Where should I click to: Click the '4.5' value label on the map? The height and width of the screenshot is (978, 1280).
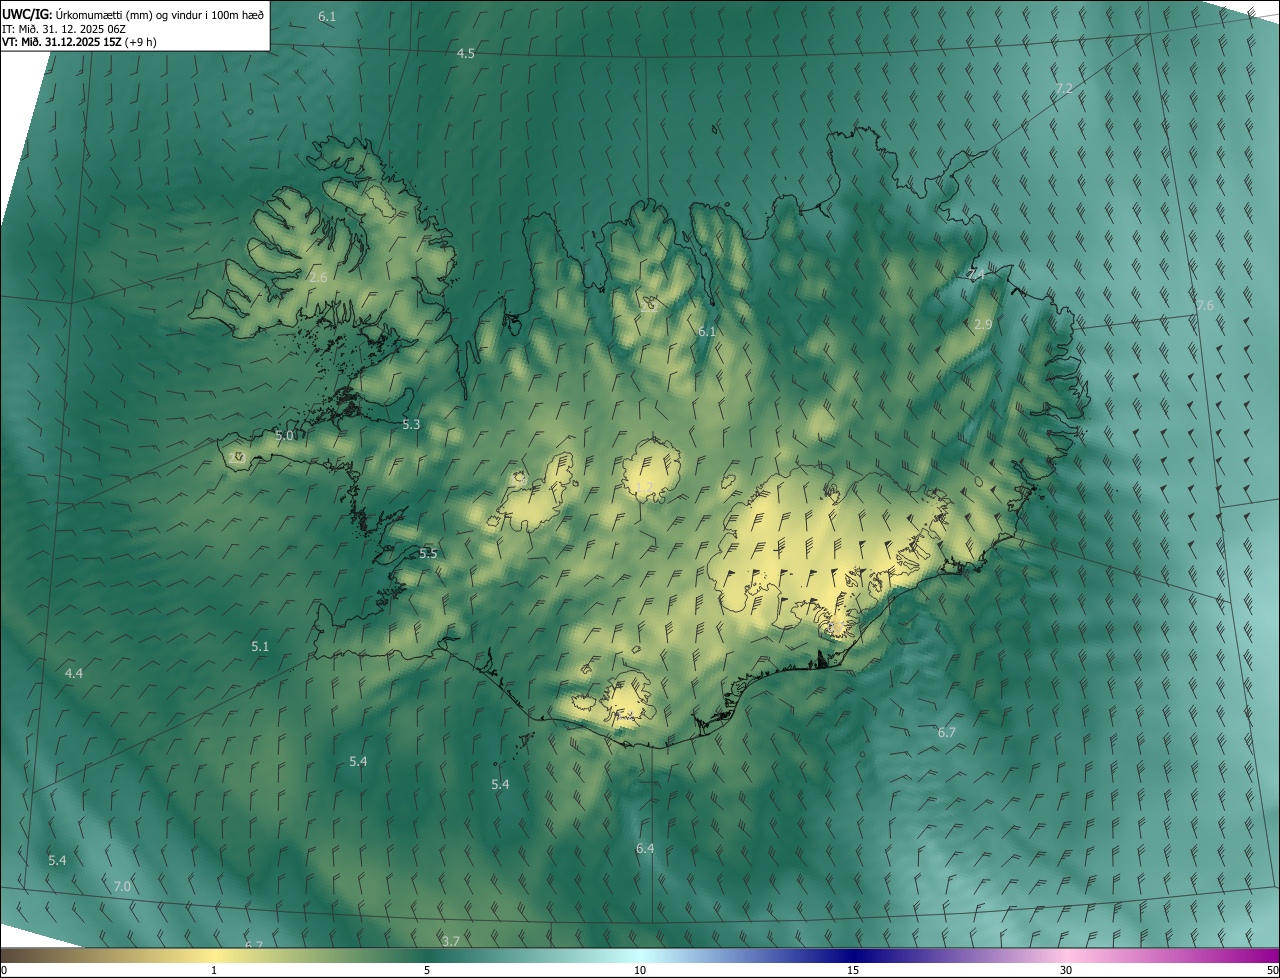point(466,53)
